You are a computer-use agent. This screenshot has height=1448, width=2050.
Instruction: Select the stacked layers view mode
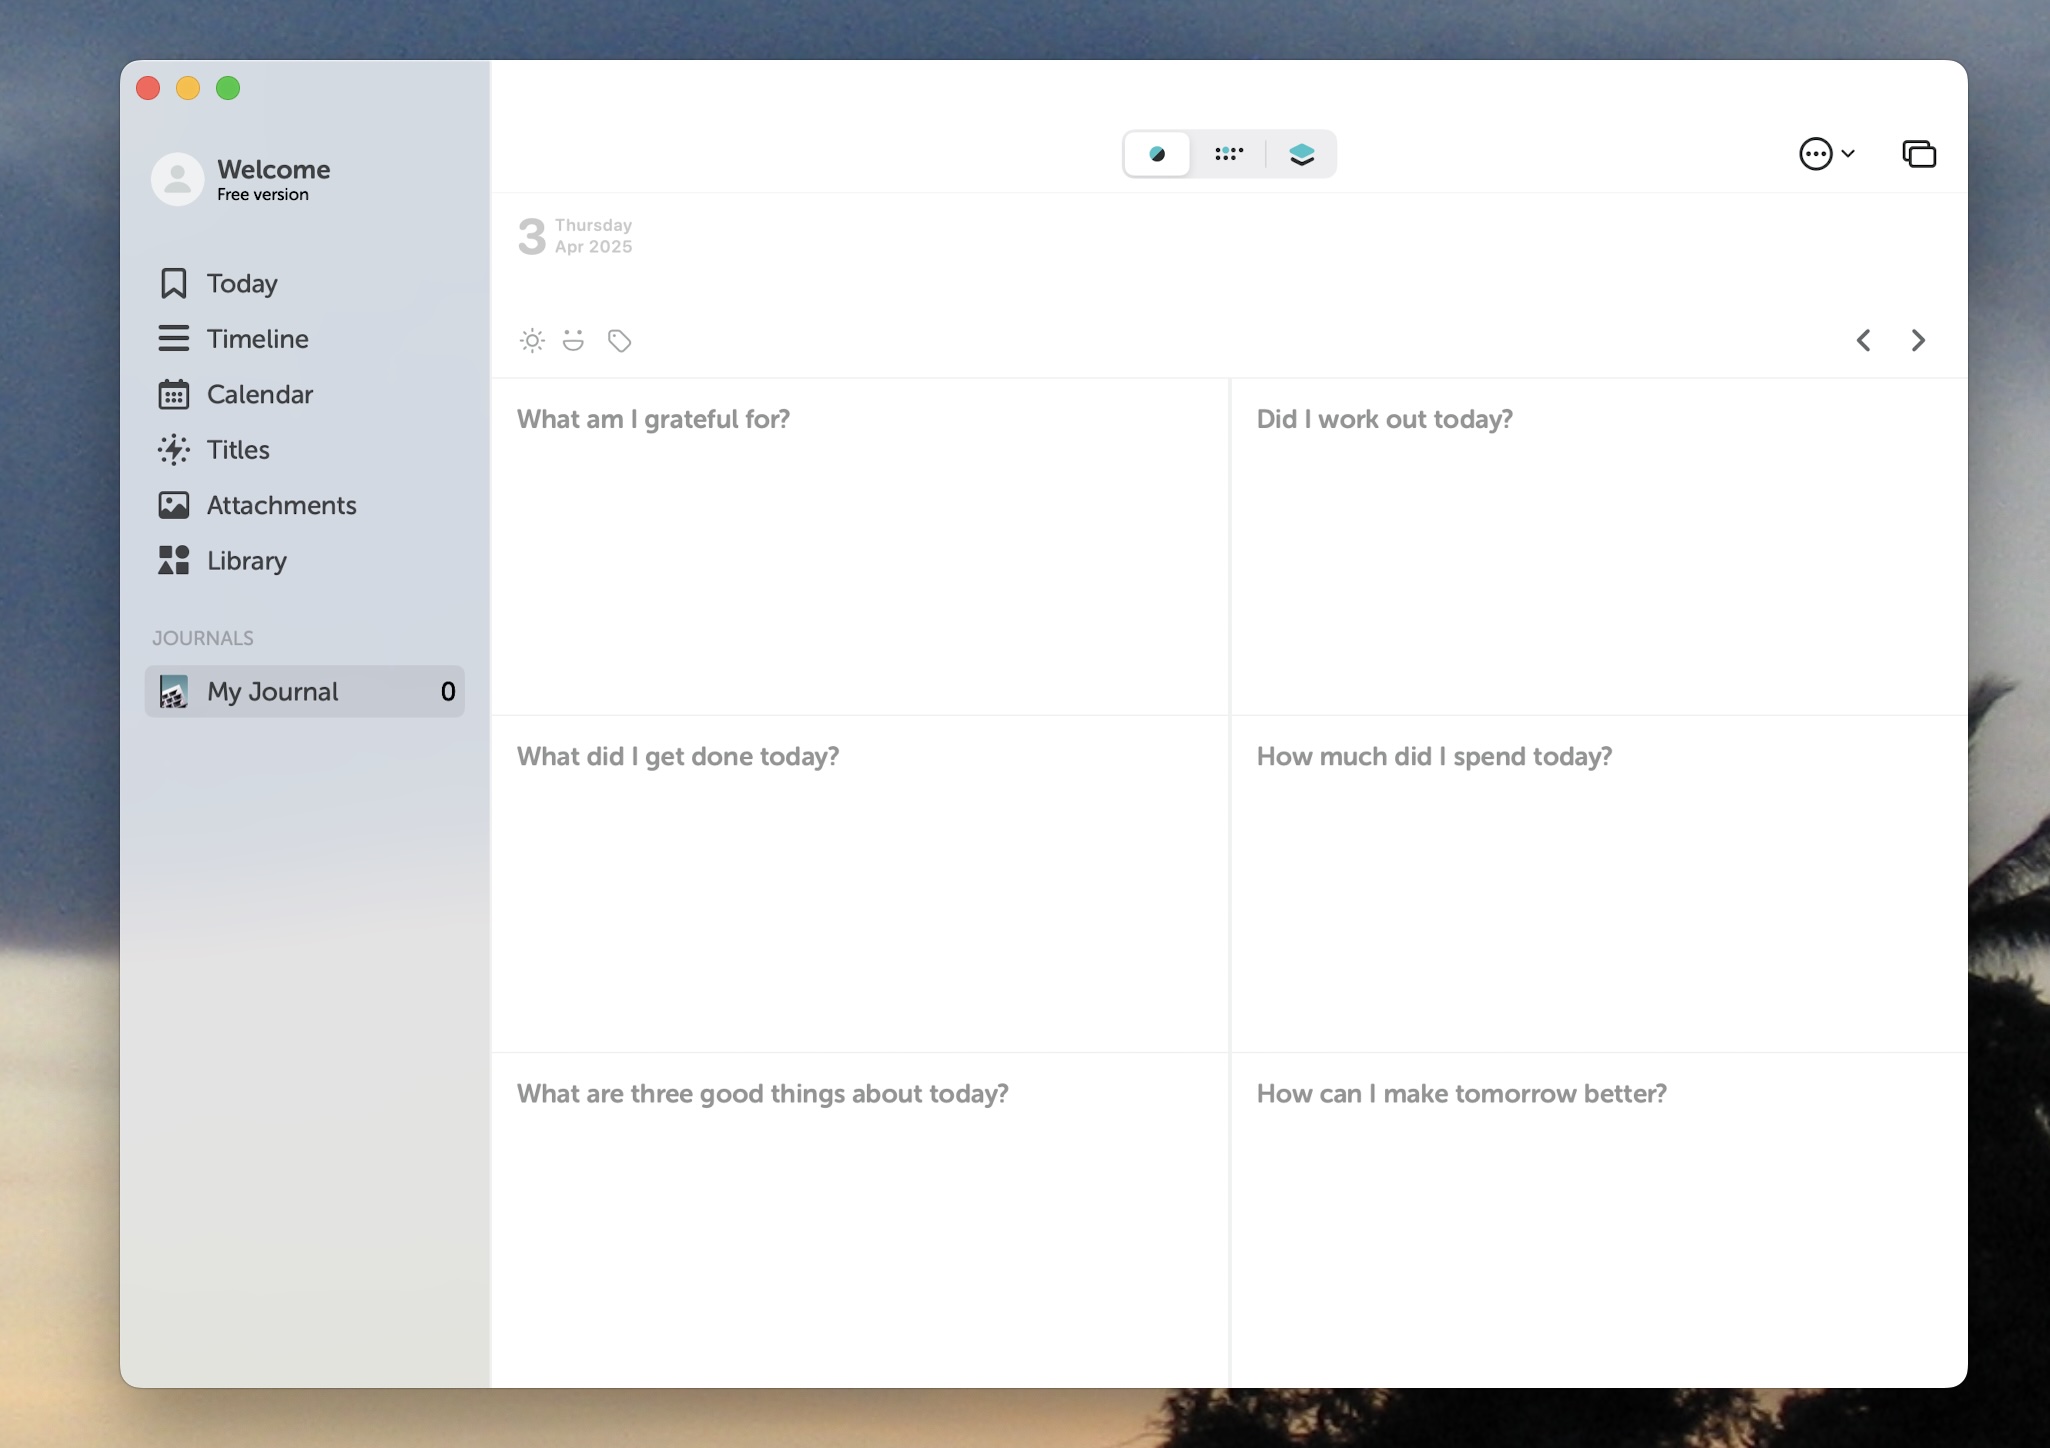[x=1301, y=154]
